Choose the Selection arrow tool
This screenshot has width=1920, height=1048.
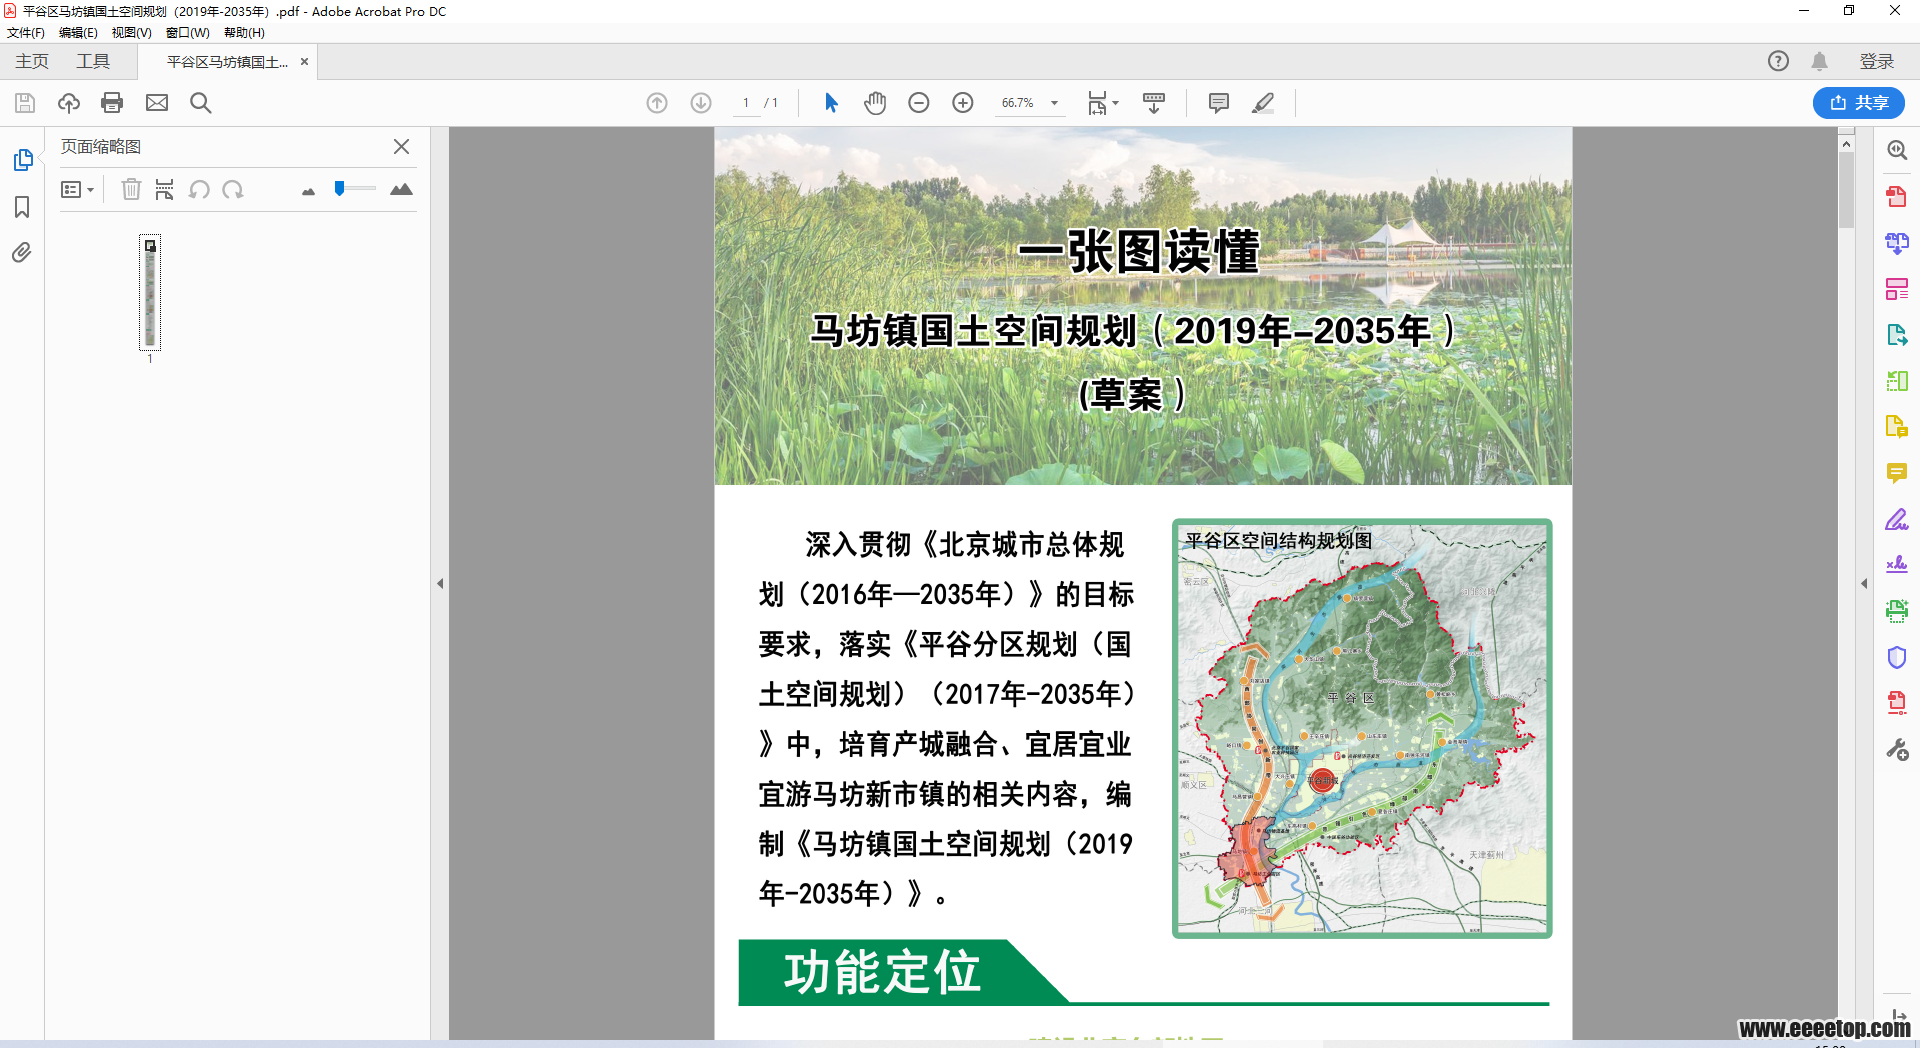click(x=831, y=103)
